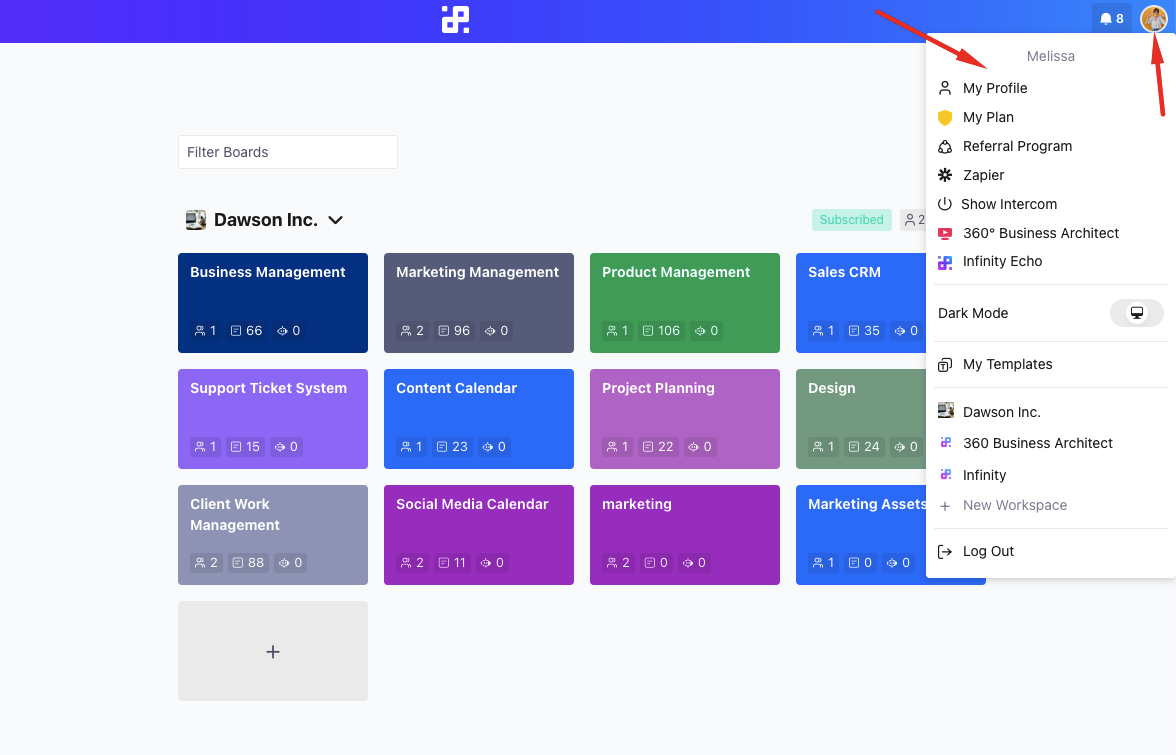
Task: Click the yellow My Plan badge icon
Action: (944, 117)
